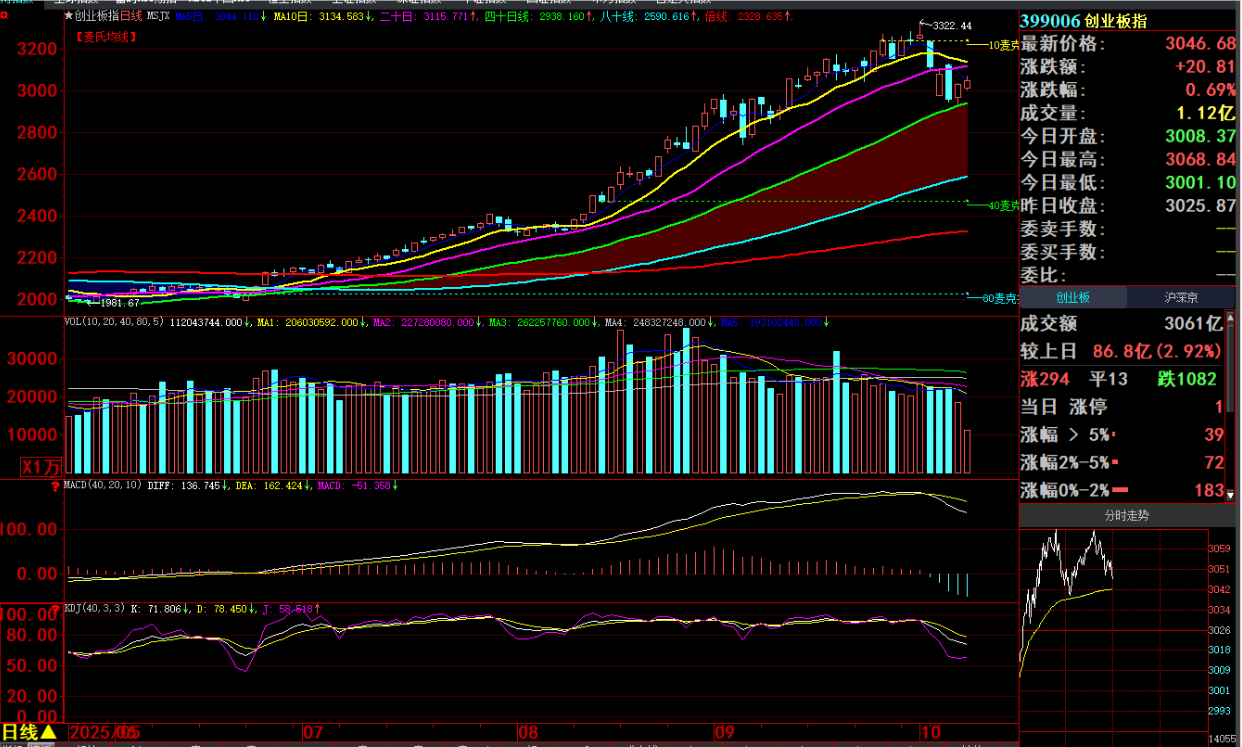Click the star icon before 创业板指日线
Image resolution: width=1242 pixels, height=747 pixels.
pos(68,16)
